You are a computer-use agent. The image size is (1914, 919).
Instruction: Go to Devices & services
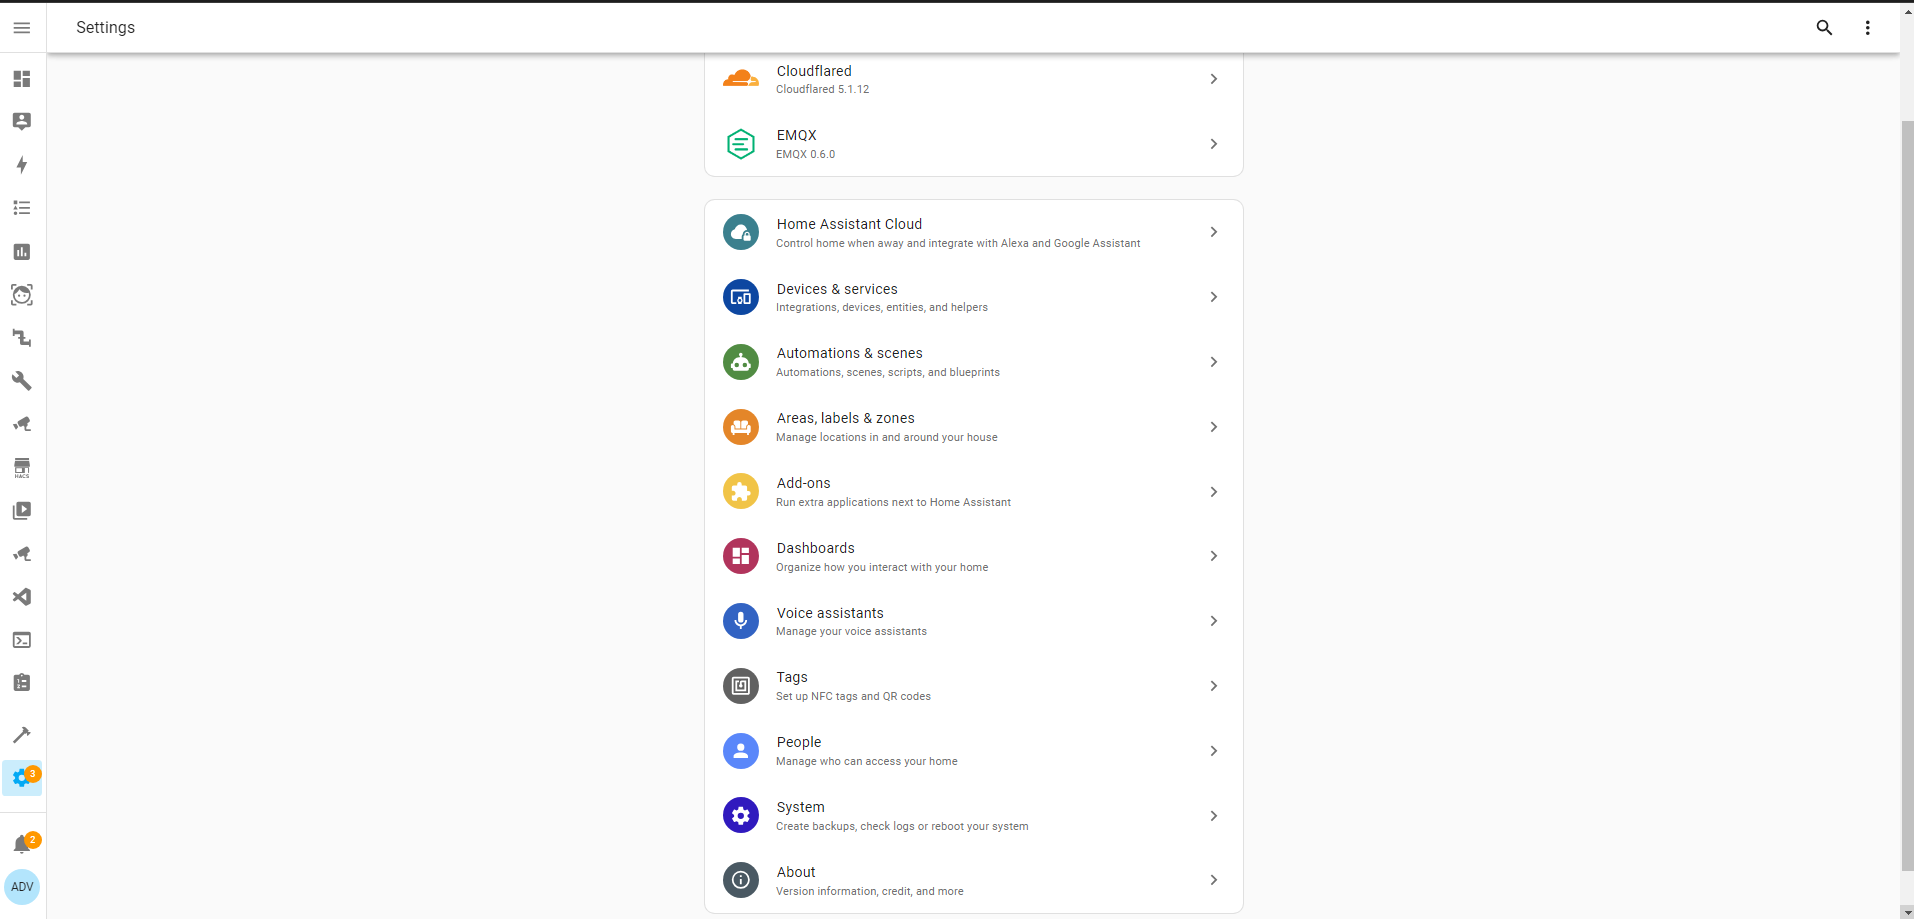pos(974,297)
